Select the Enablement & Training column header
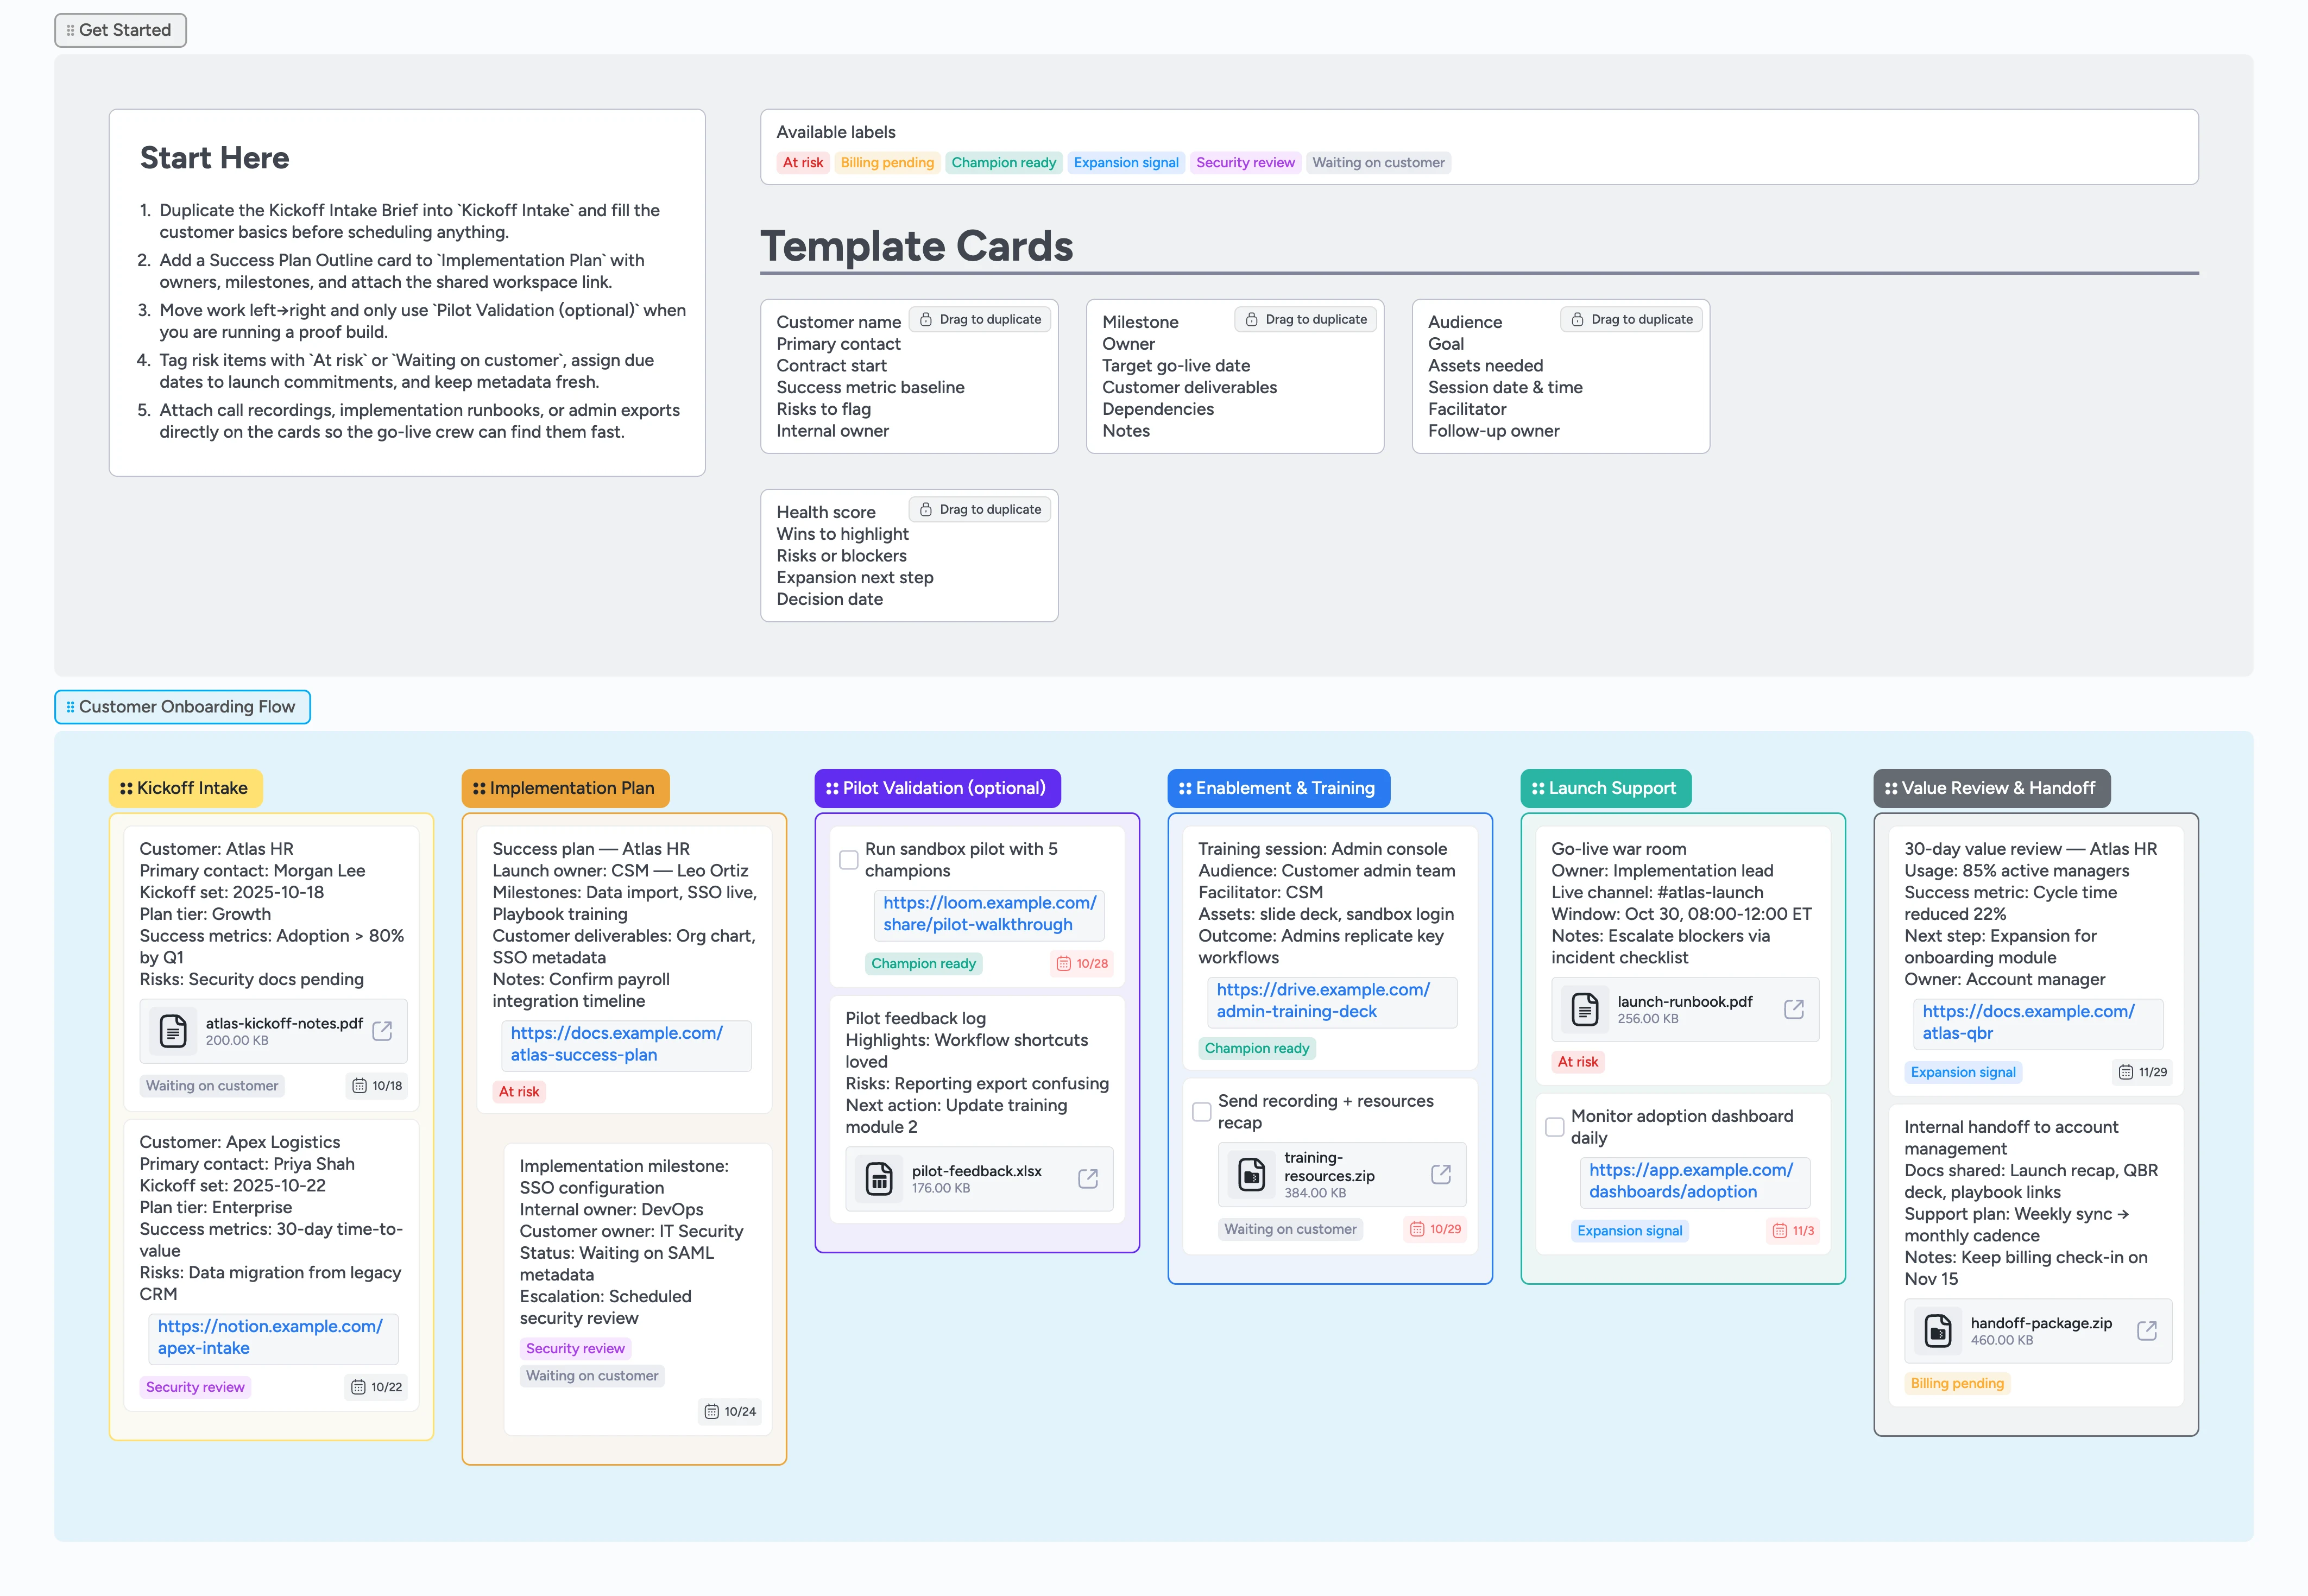Screen dimensions: 2308x1596 click(x=1278, y=788)
